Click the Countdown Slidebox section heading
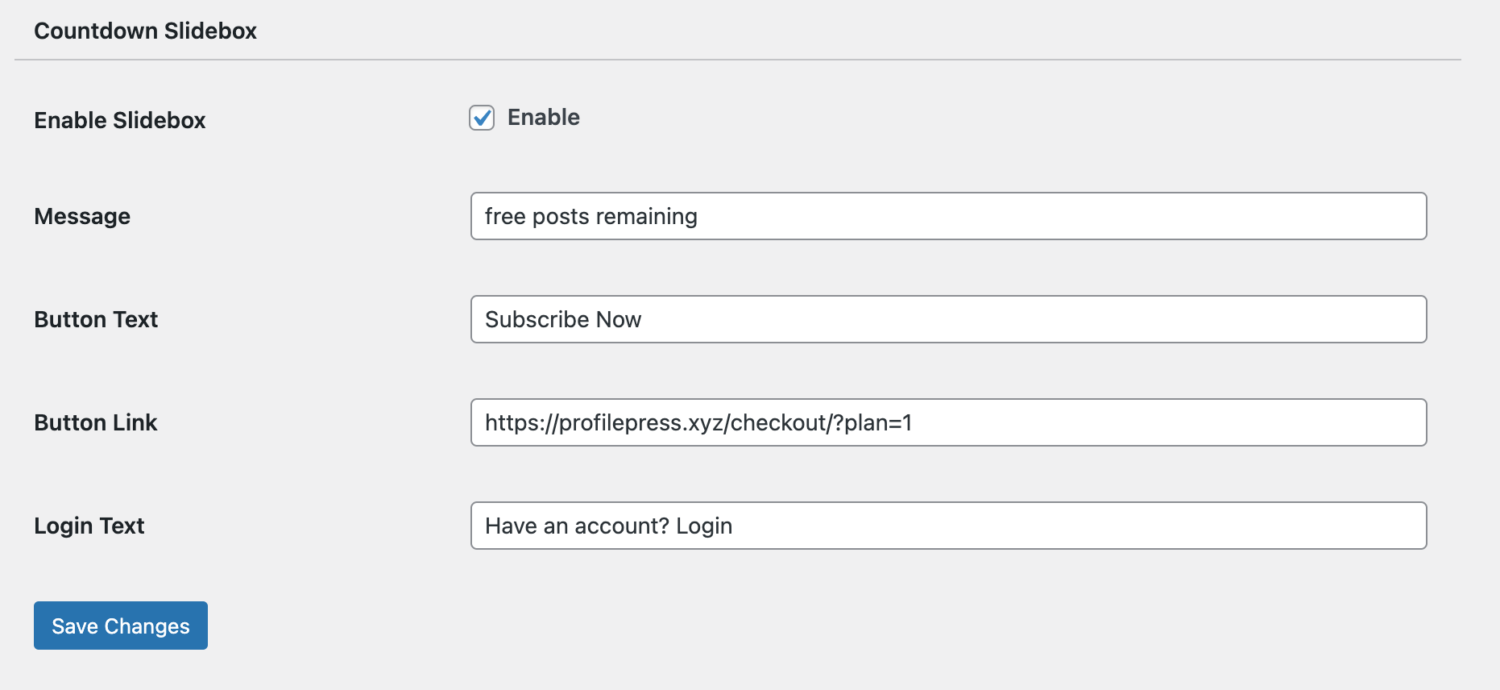 click(145, 31)
